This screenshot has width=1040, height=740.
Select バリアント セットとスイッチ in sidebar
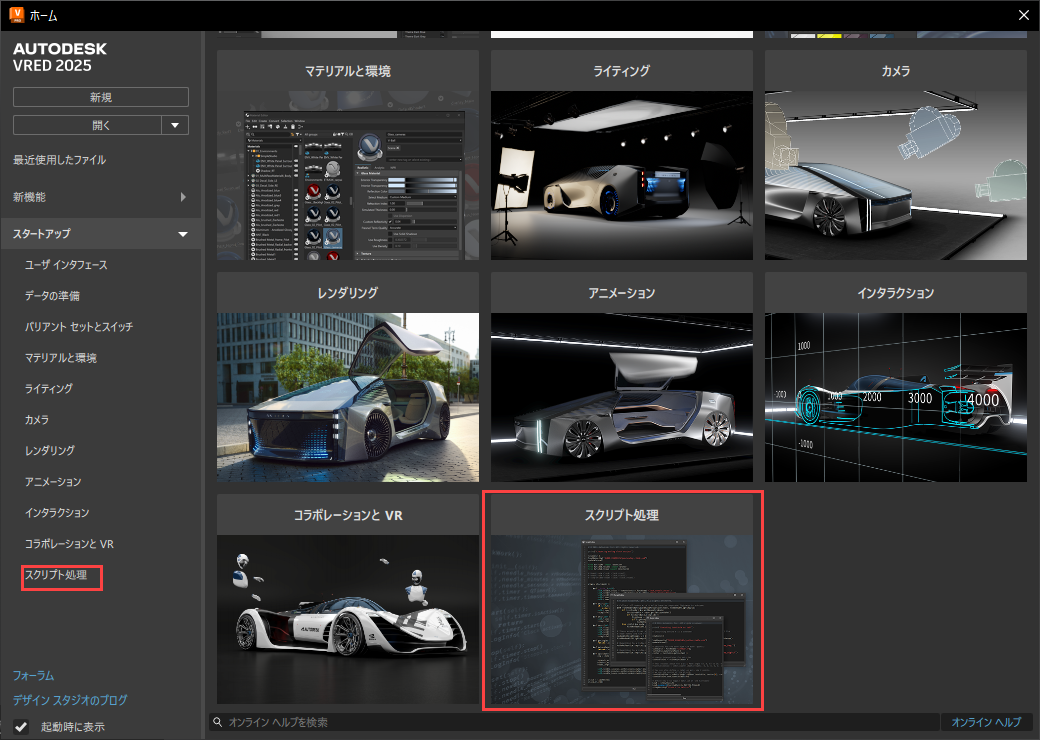coord(79,327)
